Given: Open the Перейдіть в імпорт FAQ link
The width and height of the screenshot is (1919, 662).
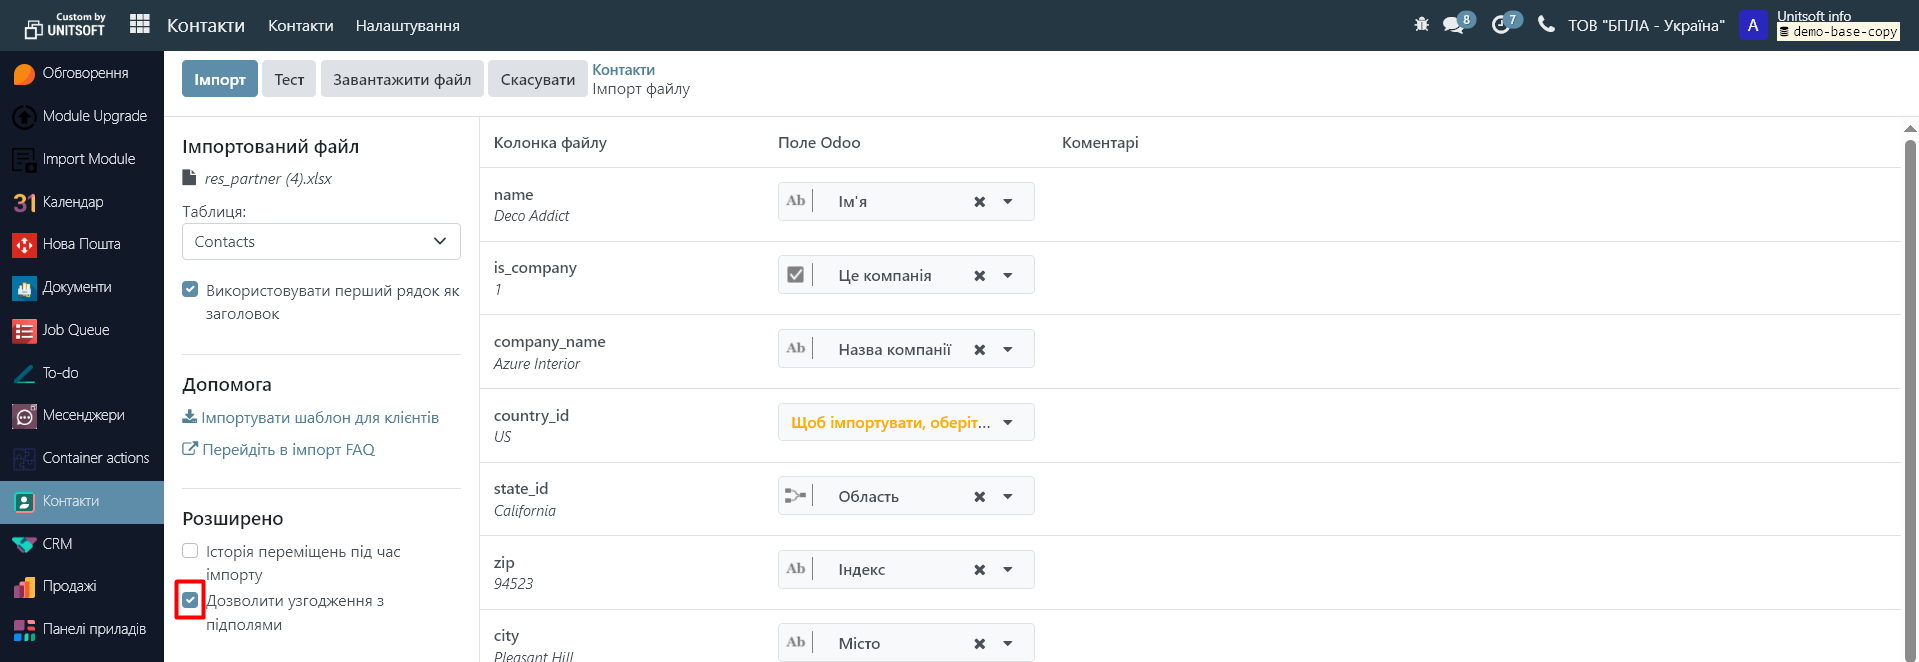Looking at the screenshot, I should click(x=288, y=450).
